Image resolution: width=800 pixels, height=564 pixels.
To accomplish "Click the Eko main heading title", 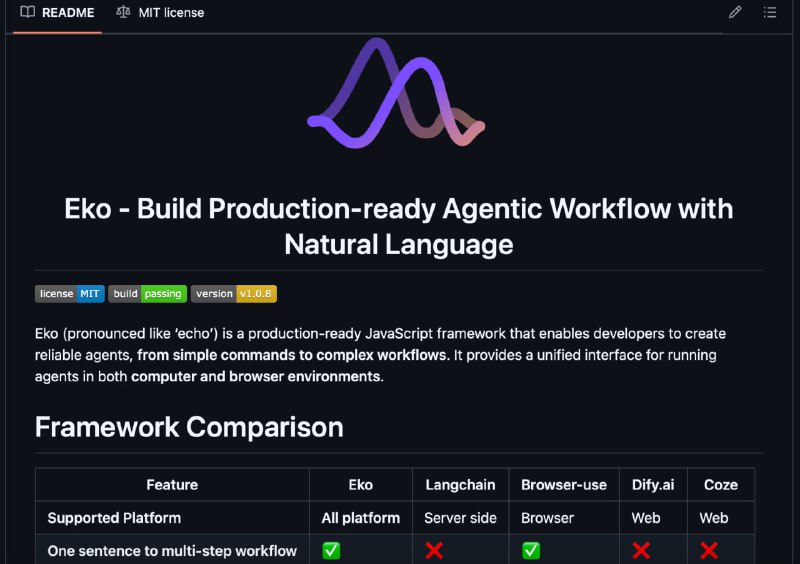I will [x=399, y=226].
